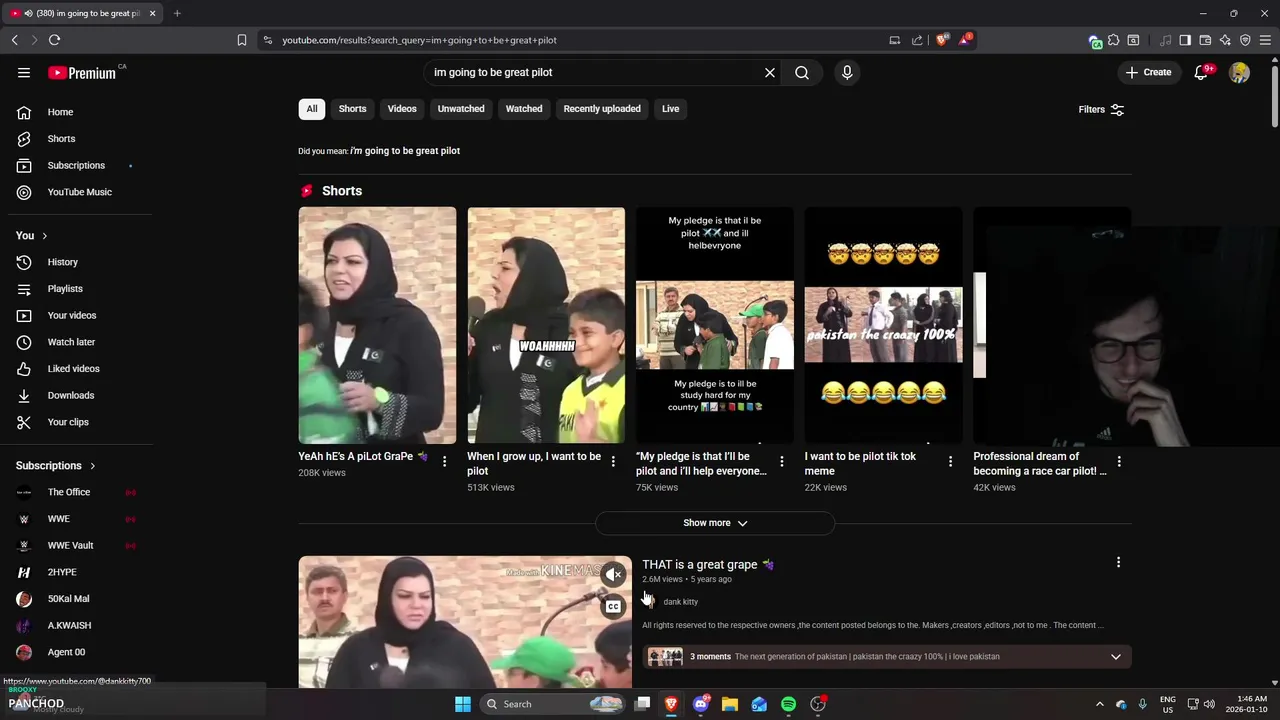Open the account avatar menu
Image resolution: width=1280 pixels, height=720 pixels.
pos(1239,72)
